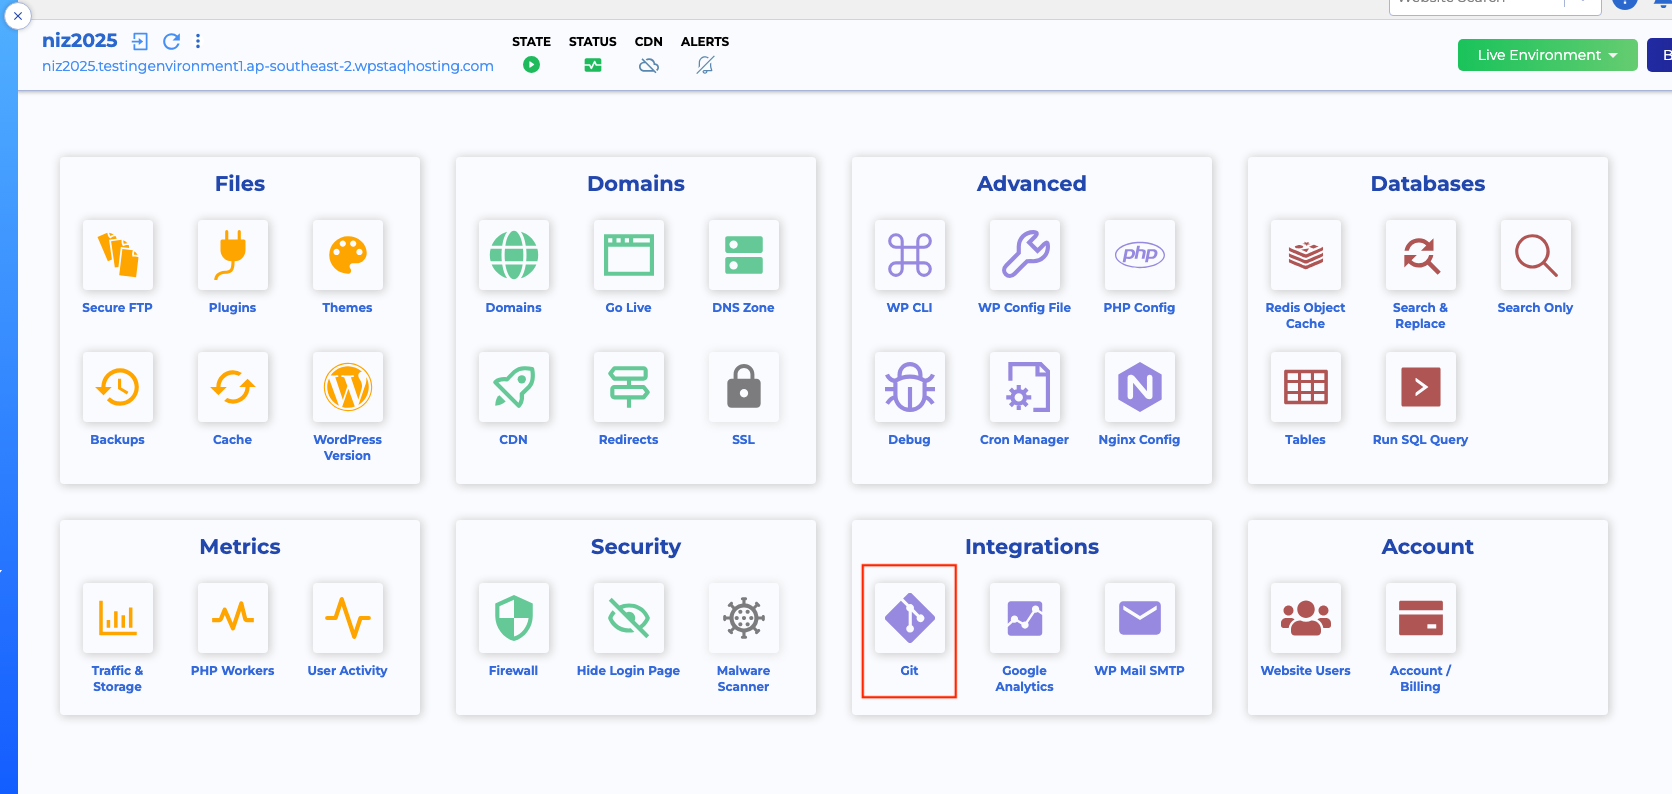
Task: Open PHP Config settings
Action: click(1140, 255)
